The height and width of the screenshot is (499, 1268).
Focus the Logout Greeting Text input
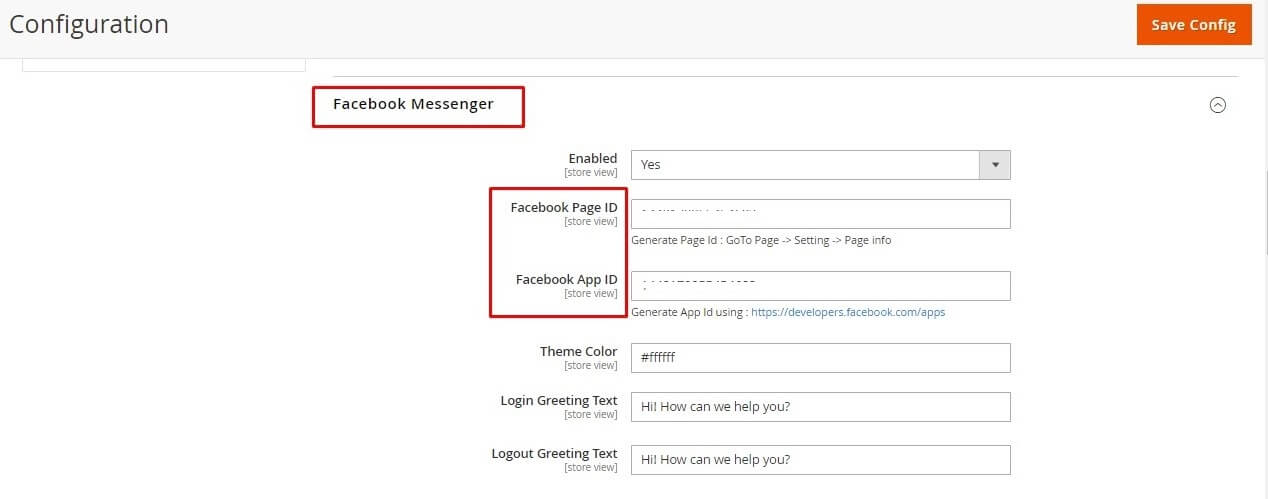[x=820, y=460]
